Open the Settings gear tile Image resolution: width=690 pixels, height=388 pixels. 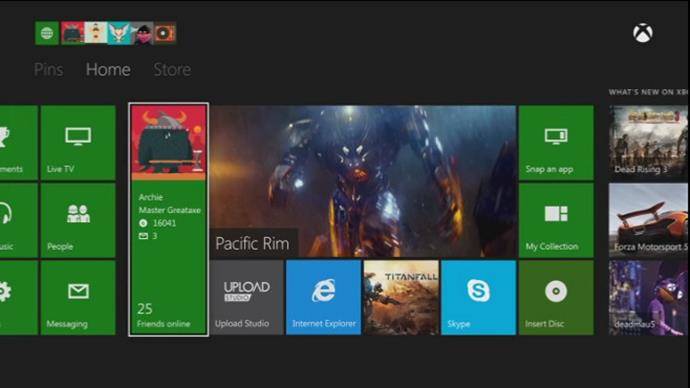(x=18, y=298)
